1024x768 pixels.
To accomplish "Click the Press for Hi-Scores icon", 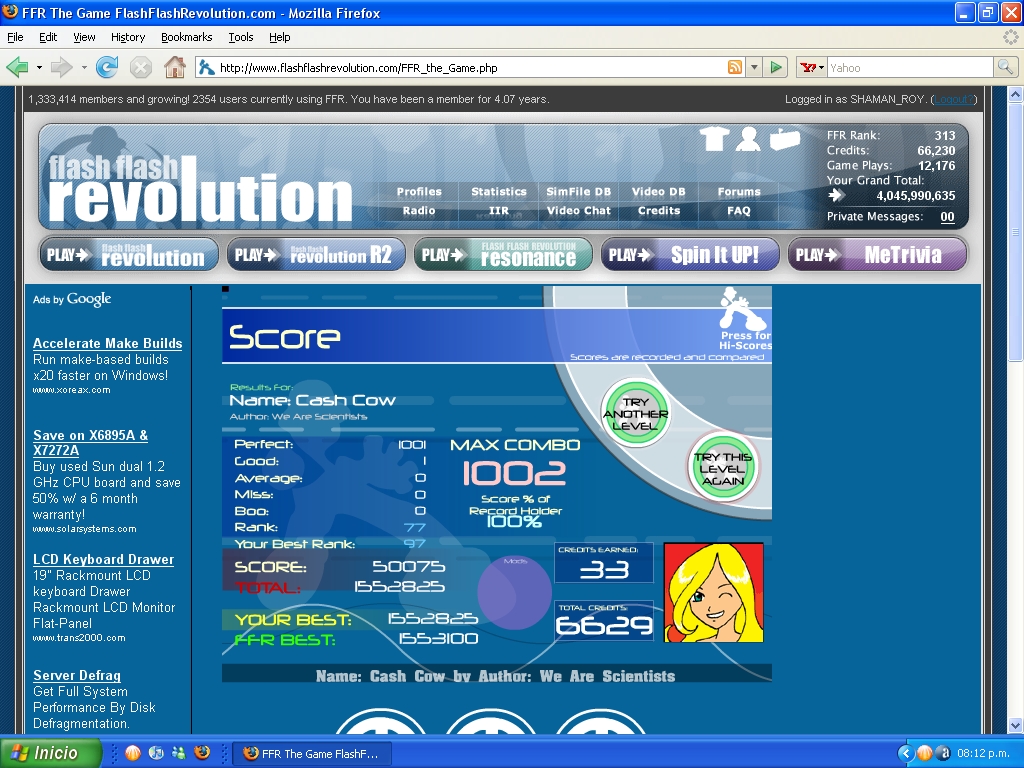I will (x=744, y=319).
